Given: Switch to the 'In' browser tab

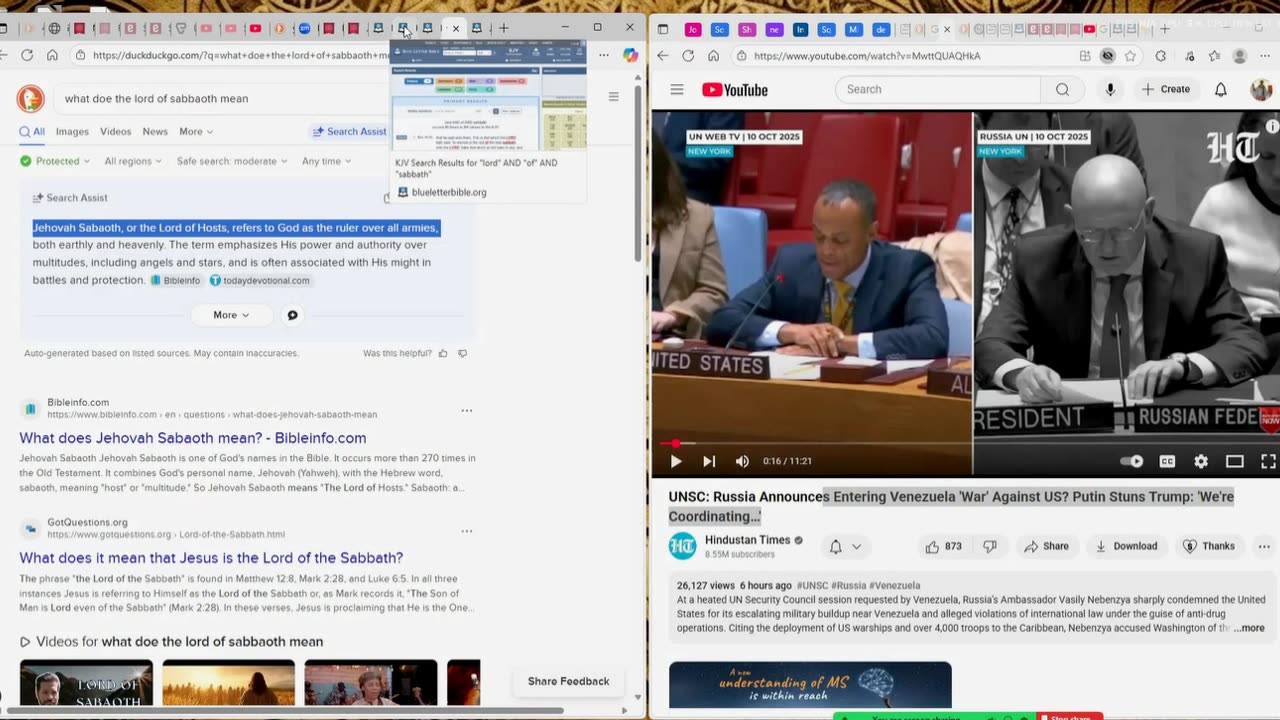Looking at the screenshot, I should pos(800,30).
